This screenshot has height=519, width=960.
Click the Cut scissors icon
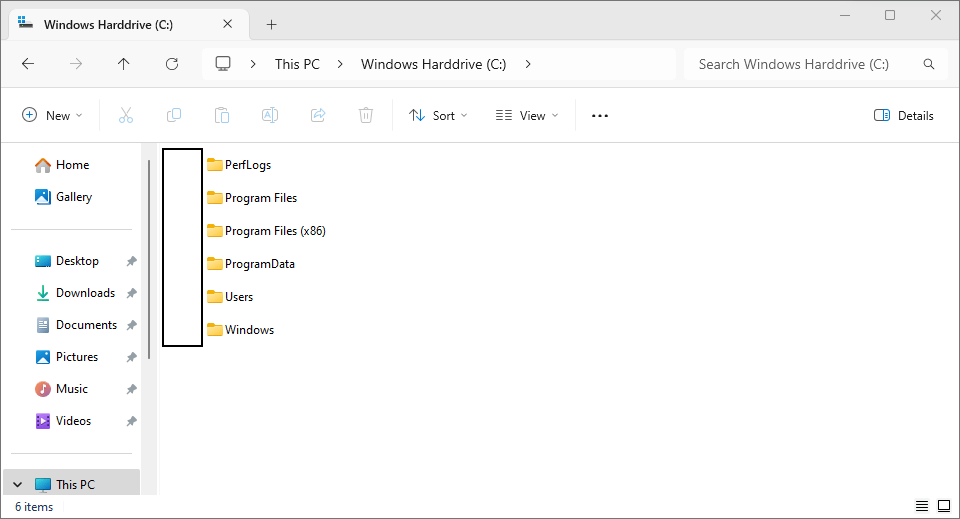tap(126, 115)
